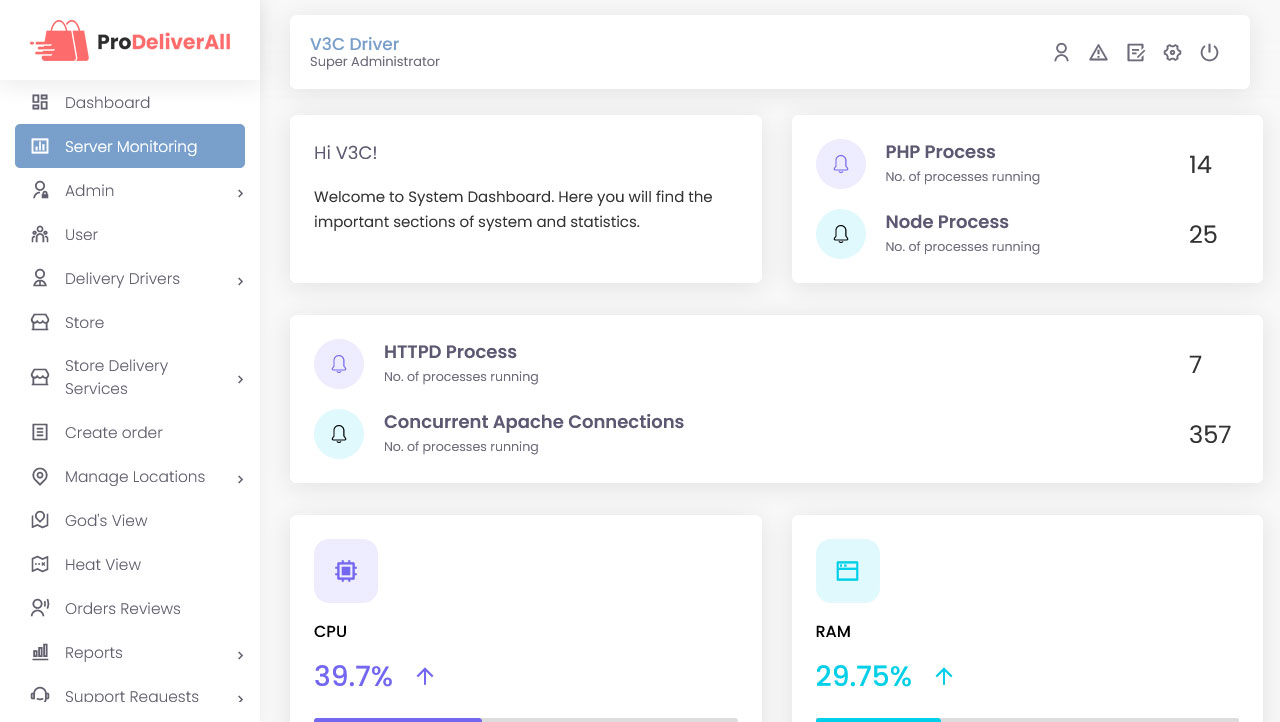Click the User group icon
This screenshot has height=722, width=1280.
(x=40, y=234)
